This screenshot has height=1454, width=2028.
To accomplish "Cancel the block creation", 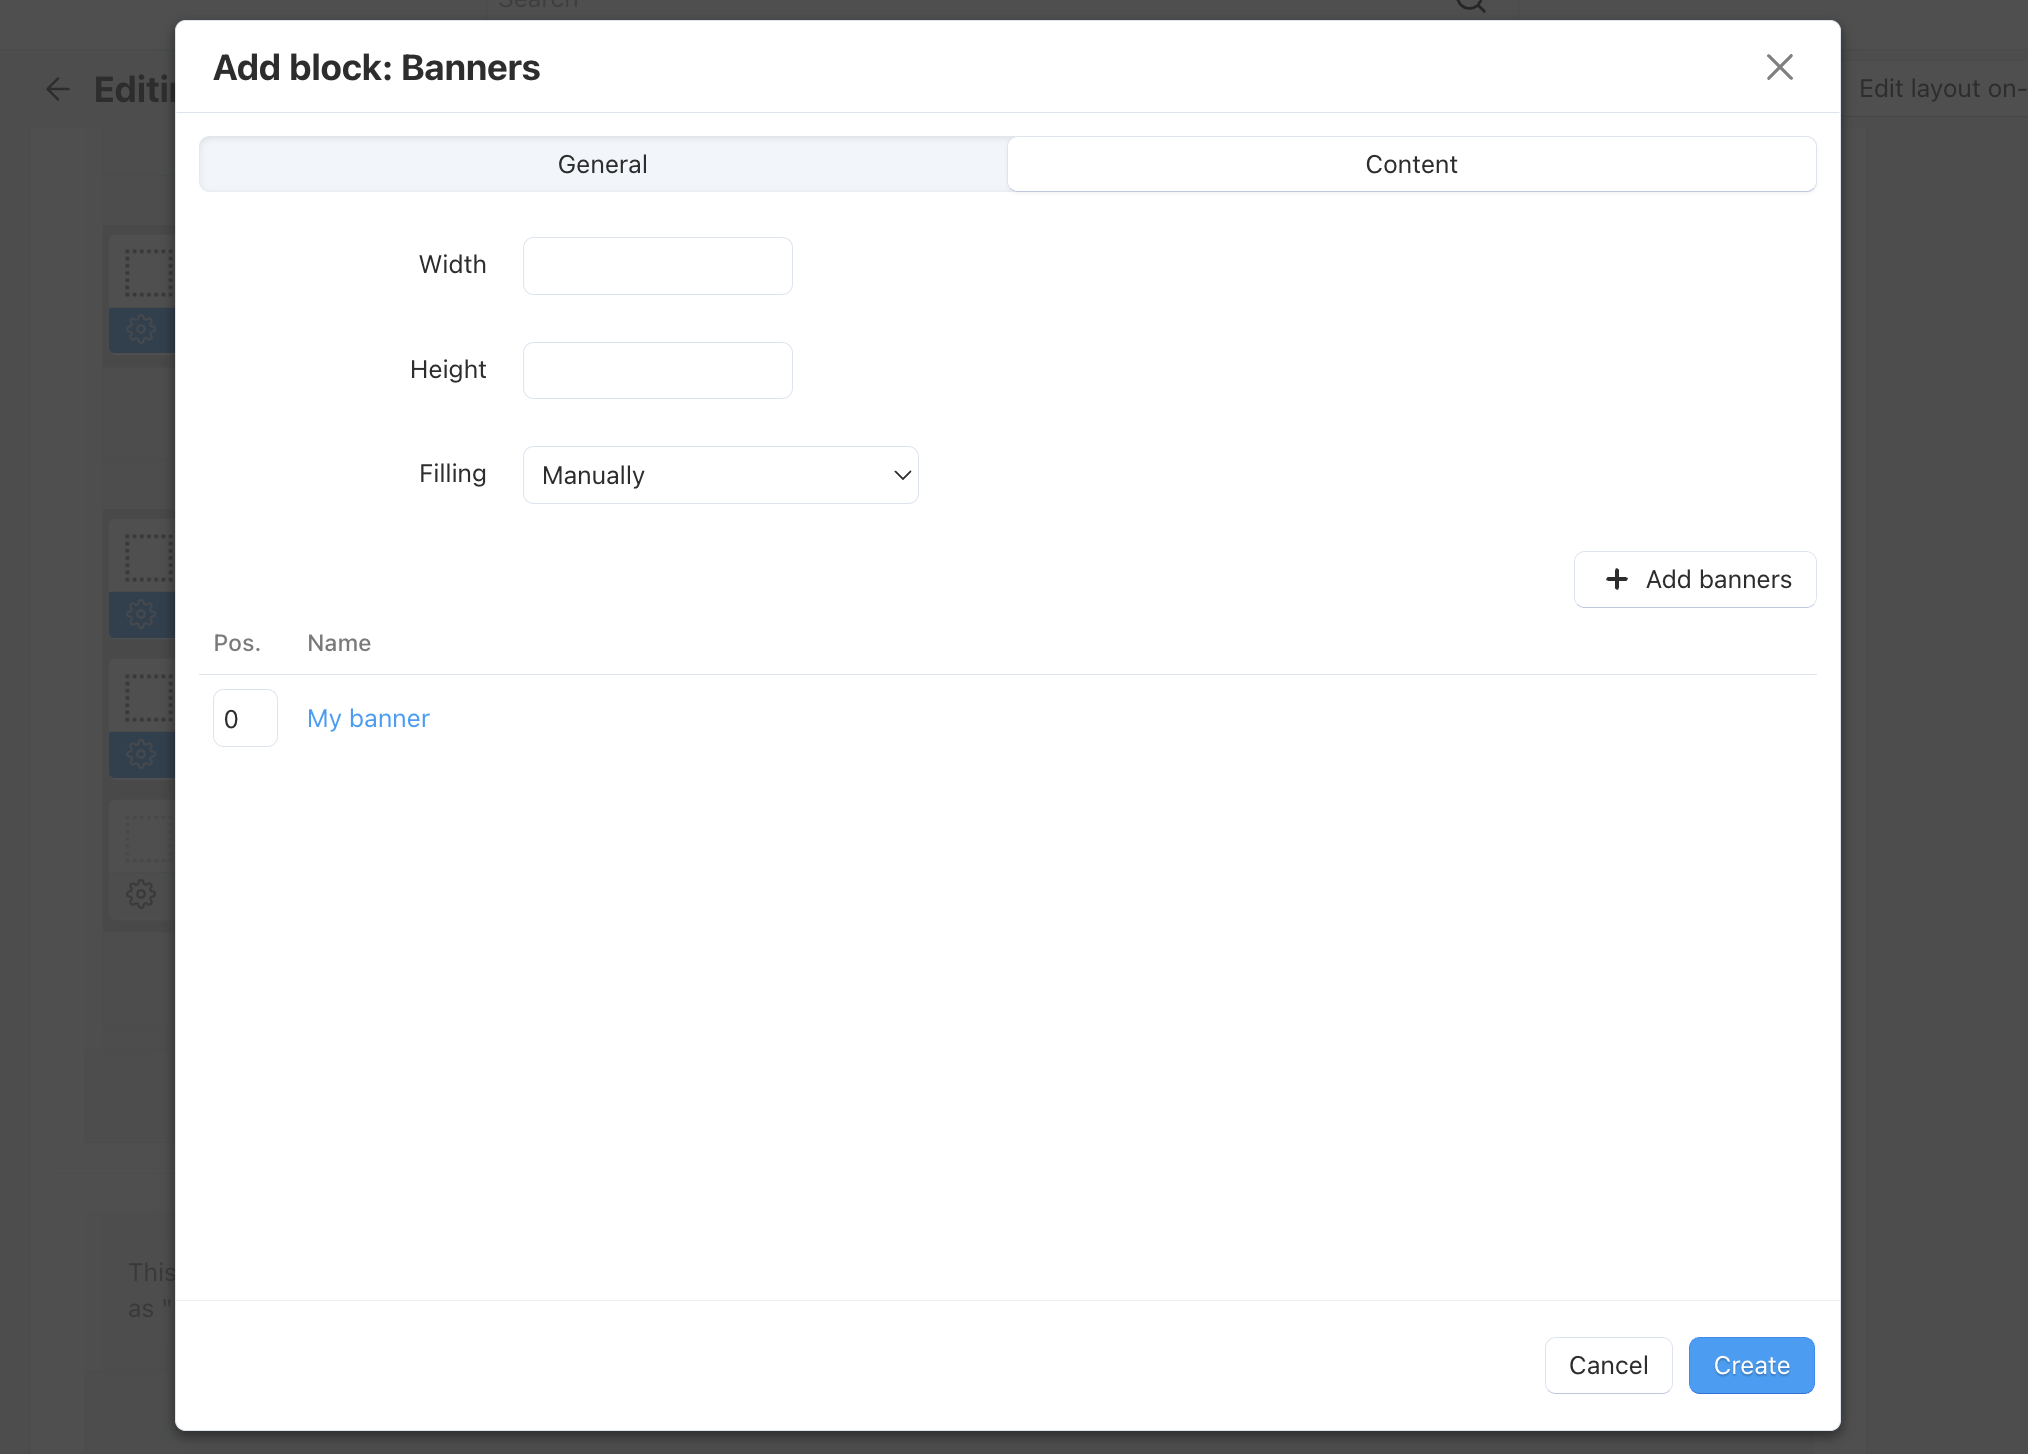I will click(x=1608, y=1365).
